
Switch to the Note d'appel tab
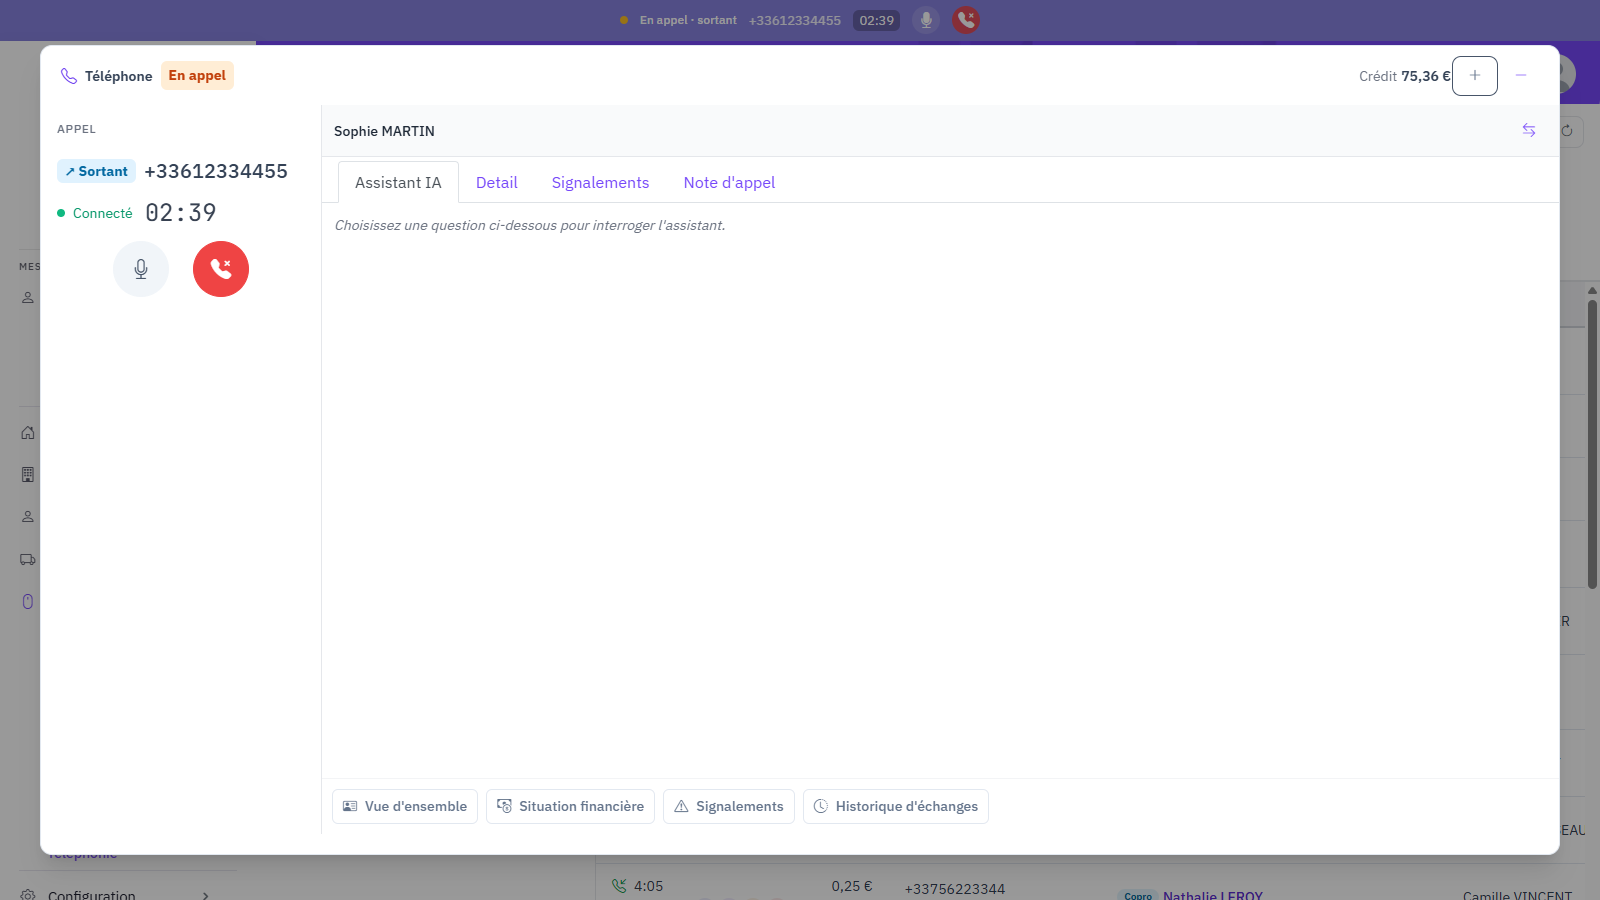(729, 182)
